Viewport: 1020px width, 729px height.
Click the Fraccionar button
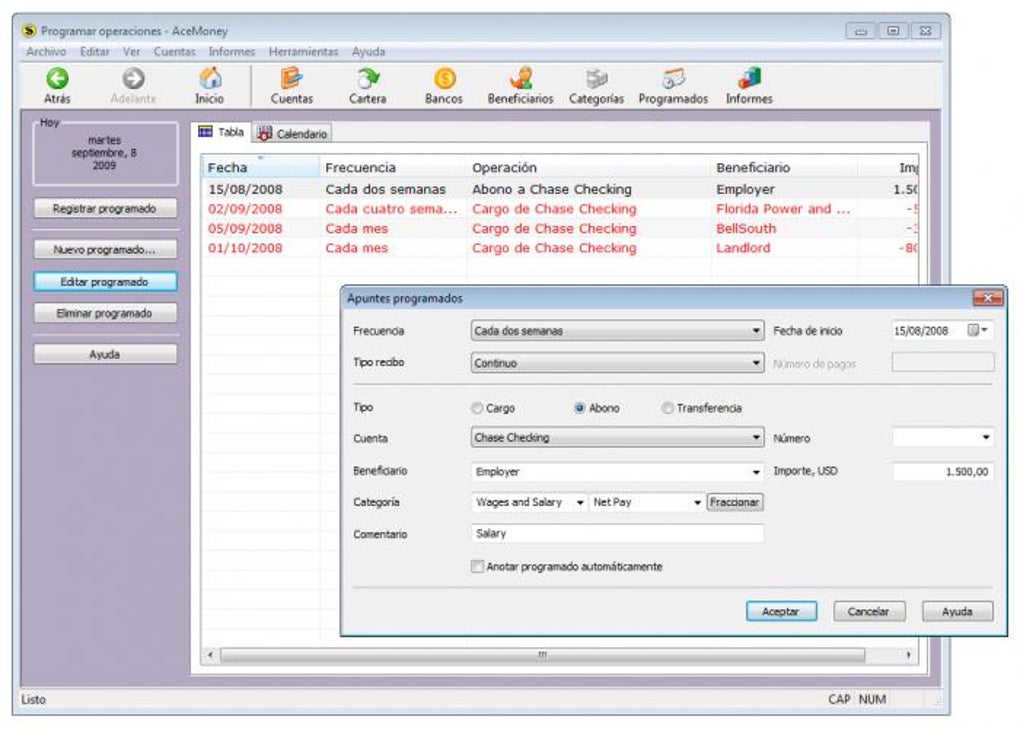point(734,502)
